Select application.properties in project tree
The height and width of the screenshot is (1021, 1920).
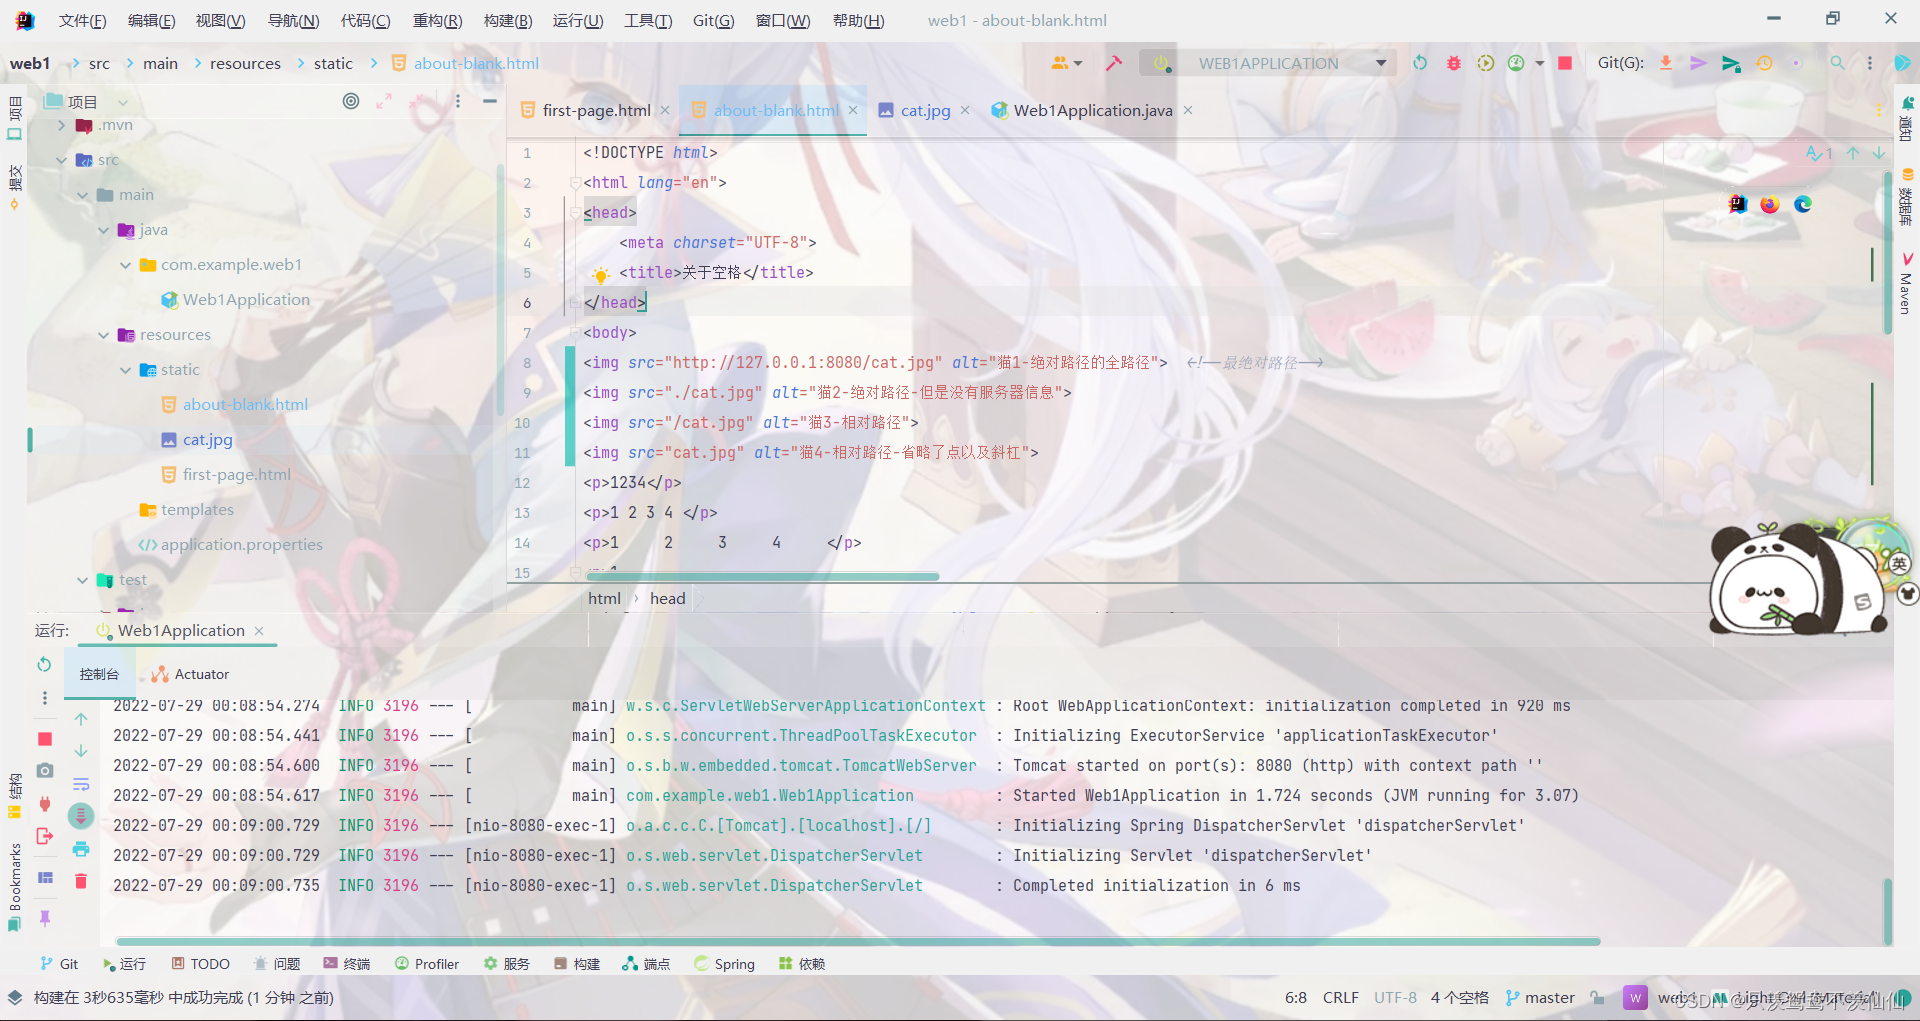point(241,545)
